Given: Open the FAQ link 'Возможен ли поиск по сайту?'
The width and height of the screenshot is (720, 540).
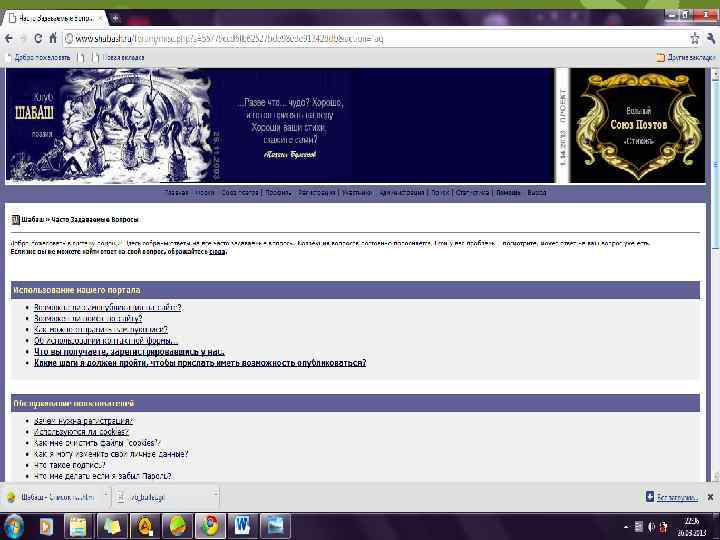Looking at the screenshot, I should coord(88,318).
